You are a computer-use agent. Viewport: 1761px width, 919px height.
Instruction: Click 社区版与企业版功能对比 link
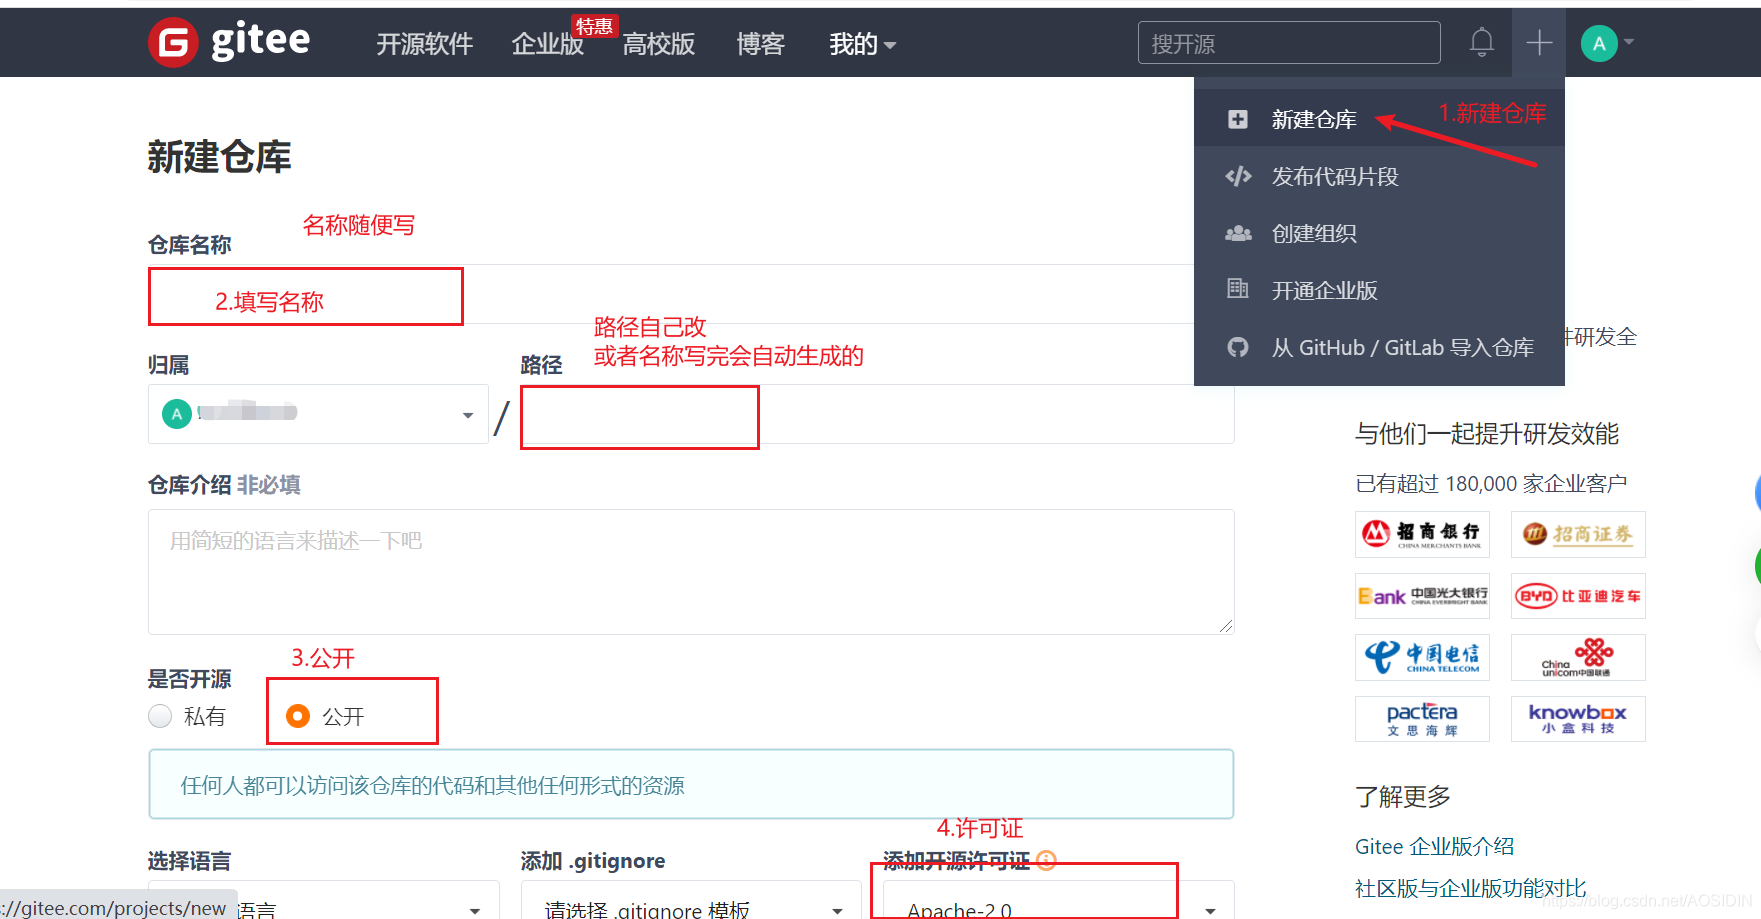point(1469,888)
